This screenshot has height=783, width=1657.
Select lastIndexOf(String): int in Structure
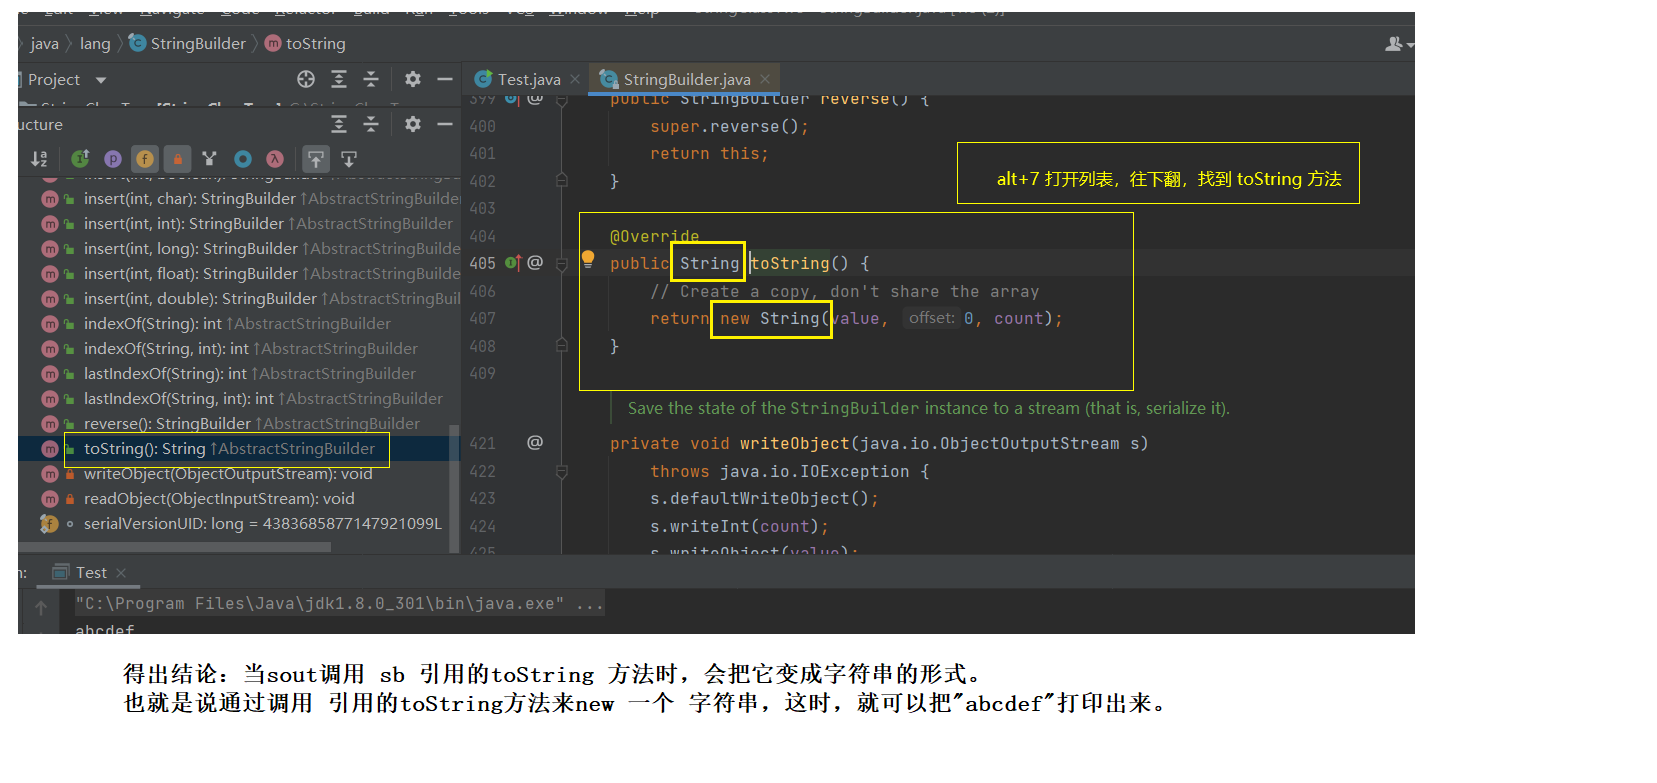point(238,374)
